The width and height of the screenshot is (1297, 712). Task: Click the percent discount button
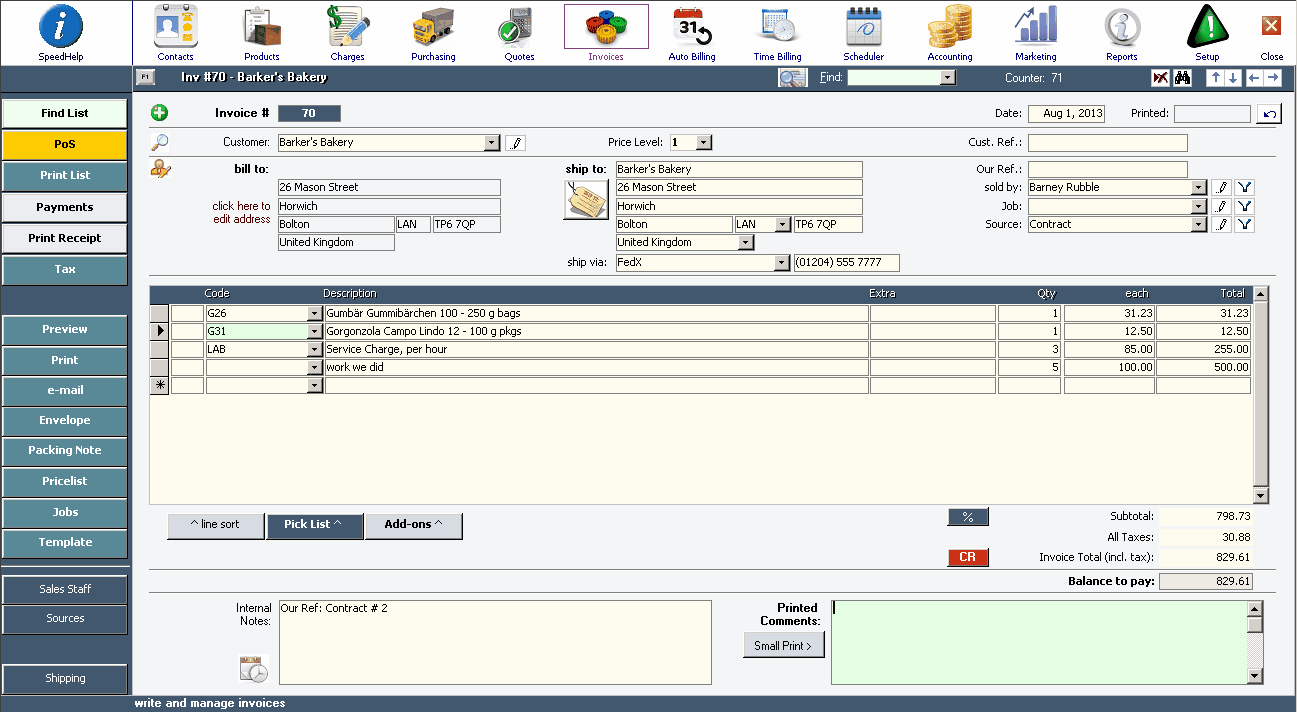pyautogui.click(x=968, y=517)
